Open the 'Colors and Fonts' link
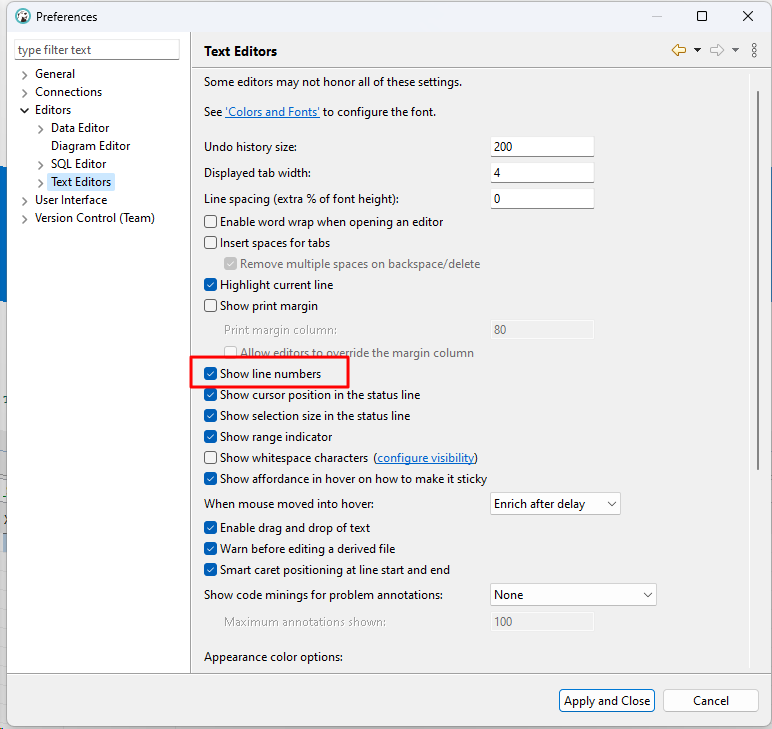This screenshot has height=729, width=772. 272,112
